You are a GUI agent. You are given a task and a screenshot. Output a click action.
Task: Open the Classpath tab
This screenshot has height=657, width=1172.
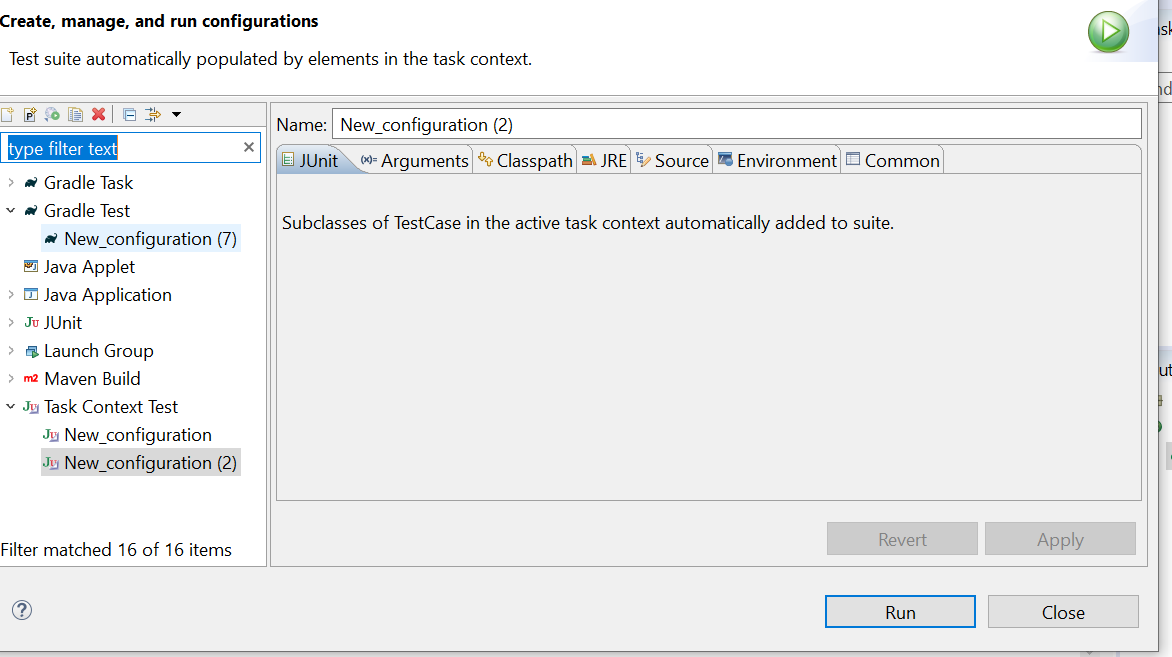click(x=525, y=161)
